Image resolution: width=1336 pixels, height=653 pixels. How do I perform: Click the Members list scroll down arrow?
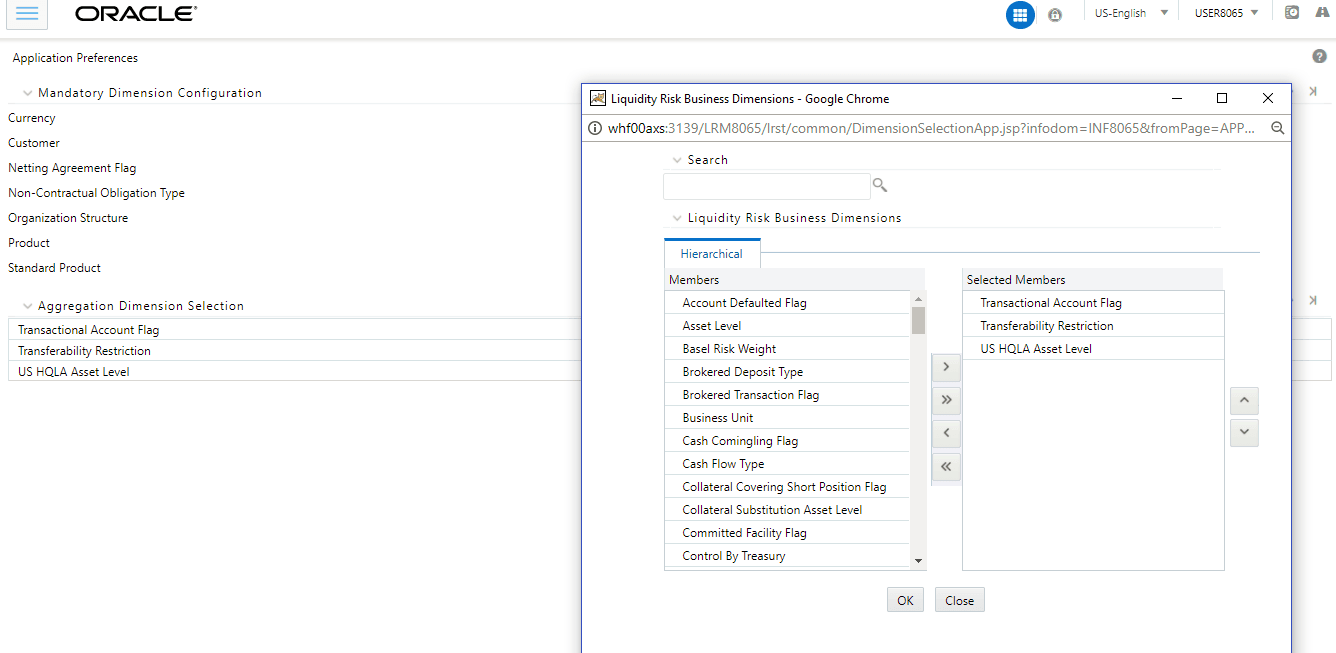point(918,561)
